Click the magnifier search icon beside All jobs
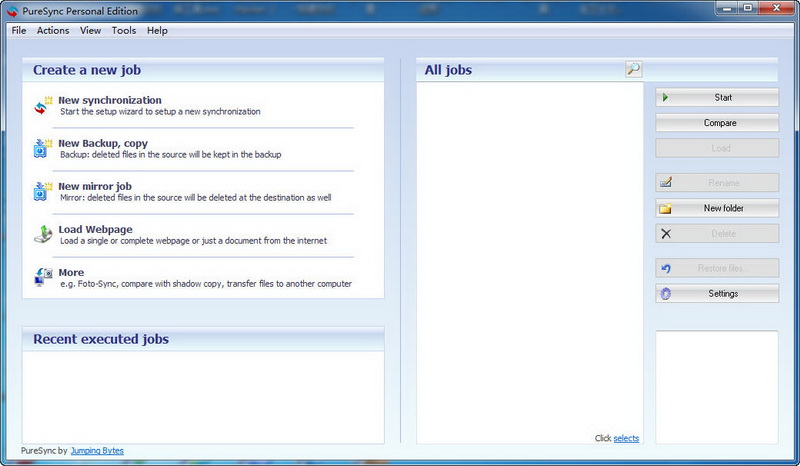 click(633, 69)
